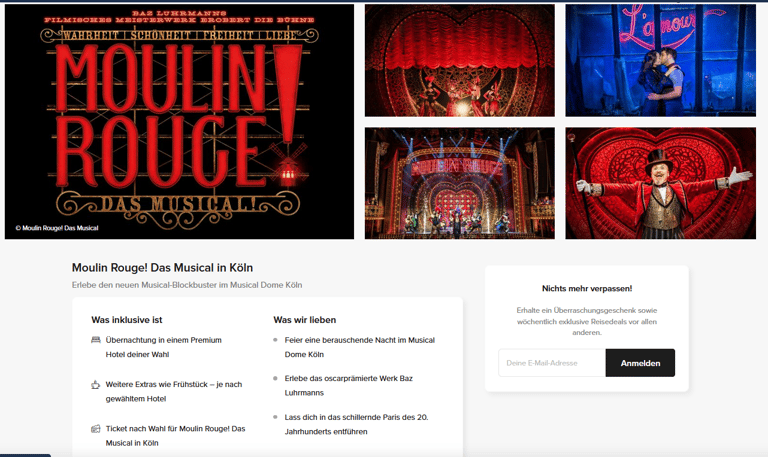Click the Nichts mehr verpassen! heading
This screenshot has width=768, height=457.
point(587,289)
